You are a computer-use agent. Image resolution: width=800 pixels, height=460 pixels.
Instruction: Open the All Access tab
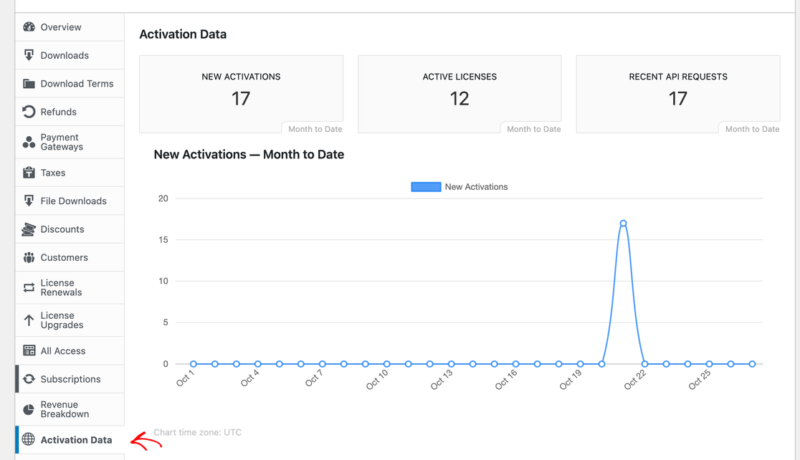point(70,351)
